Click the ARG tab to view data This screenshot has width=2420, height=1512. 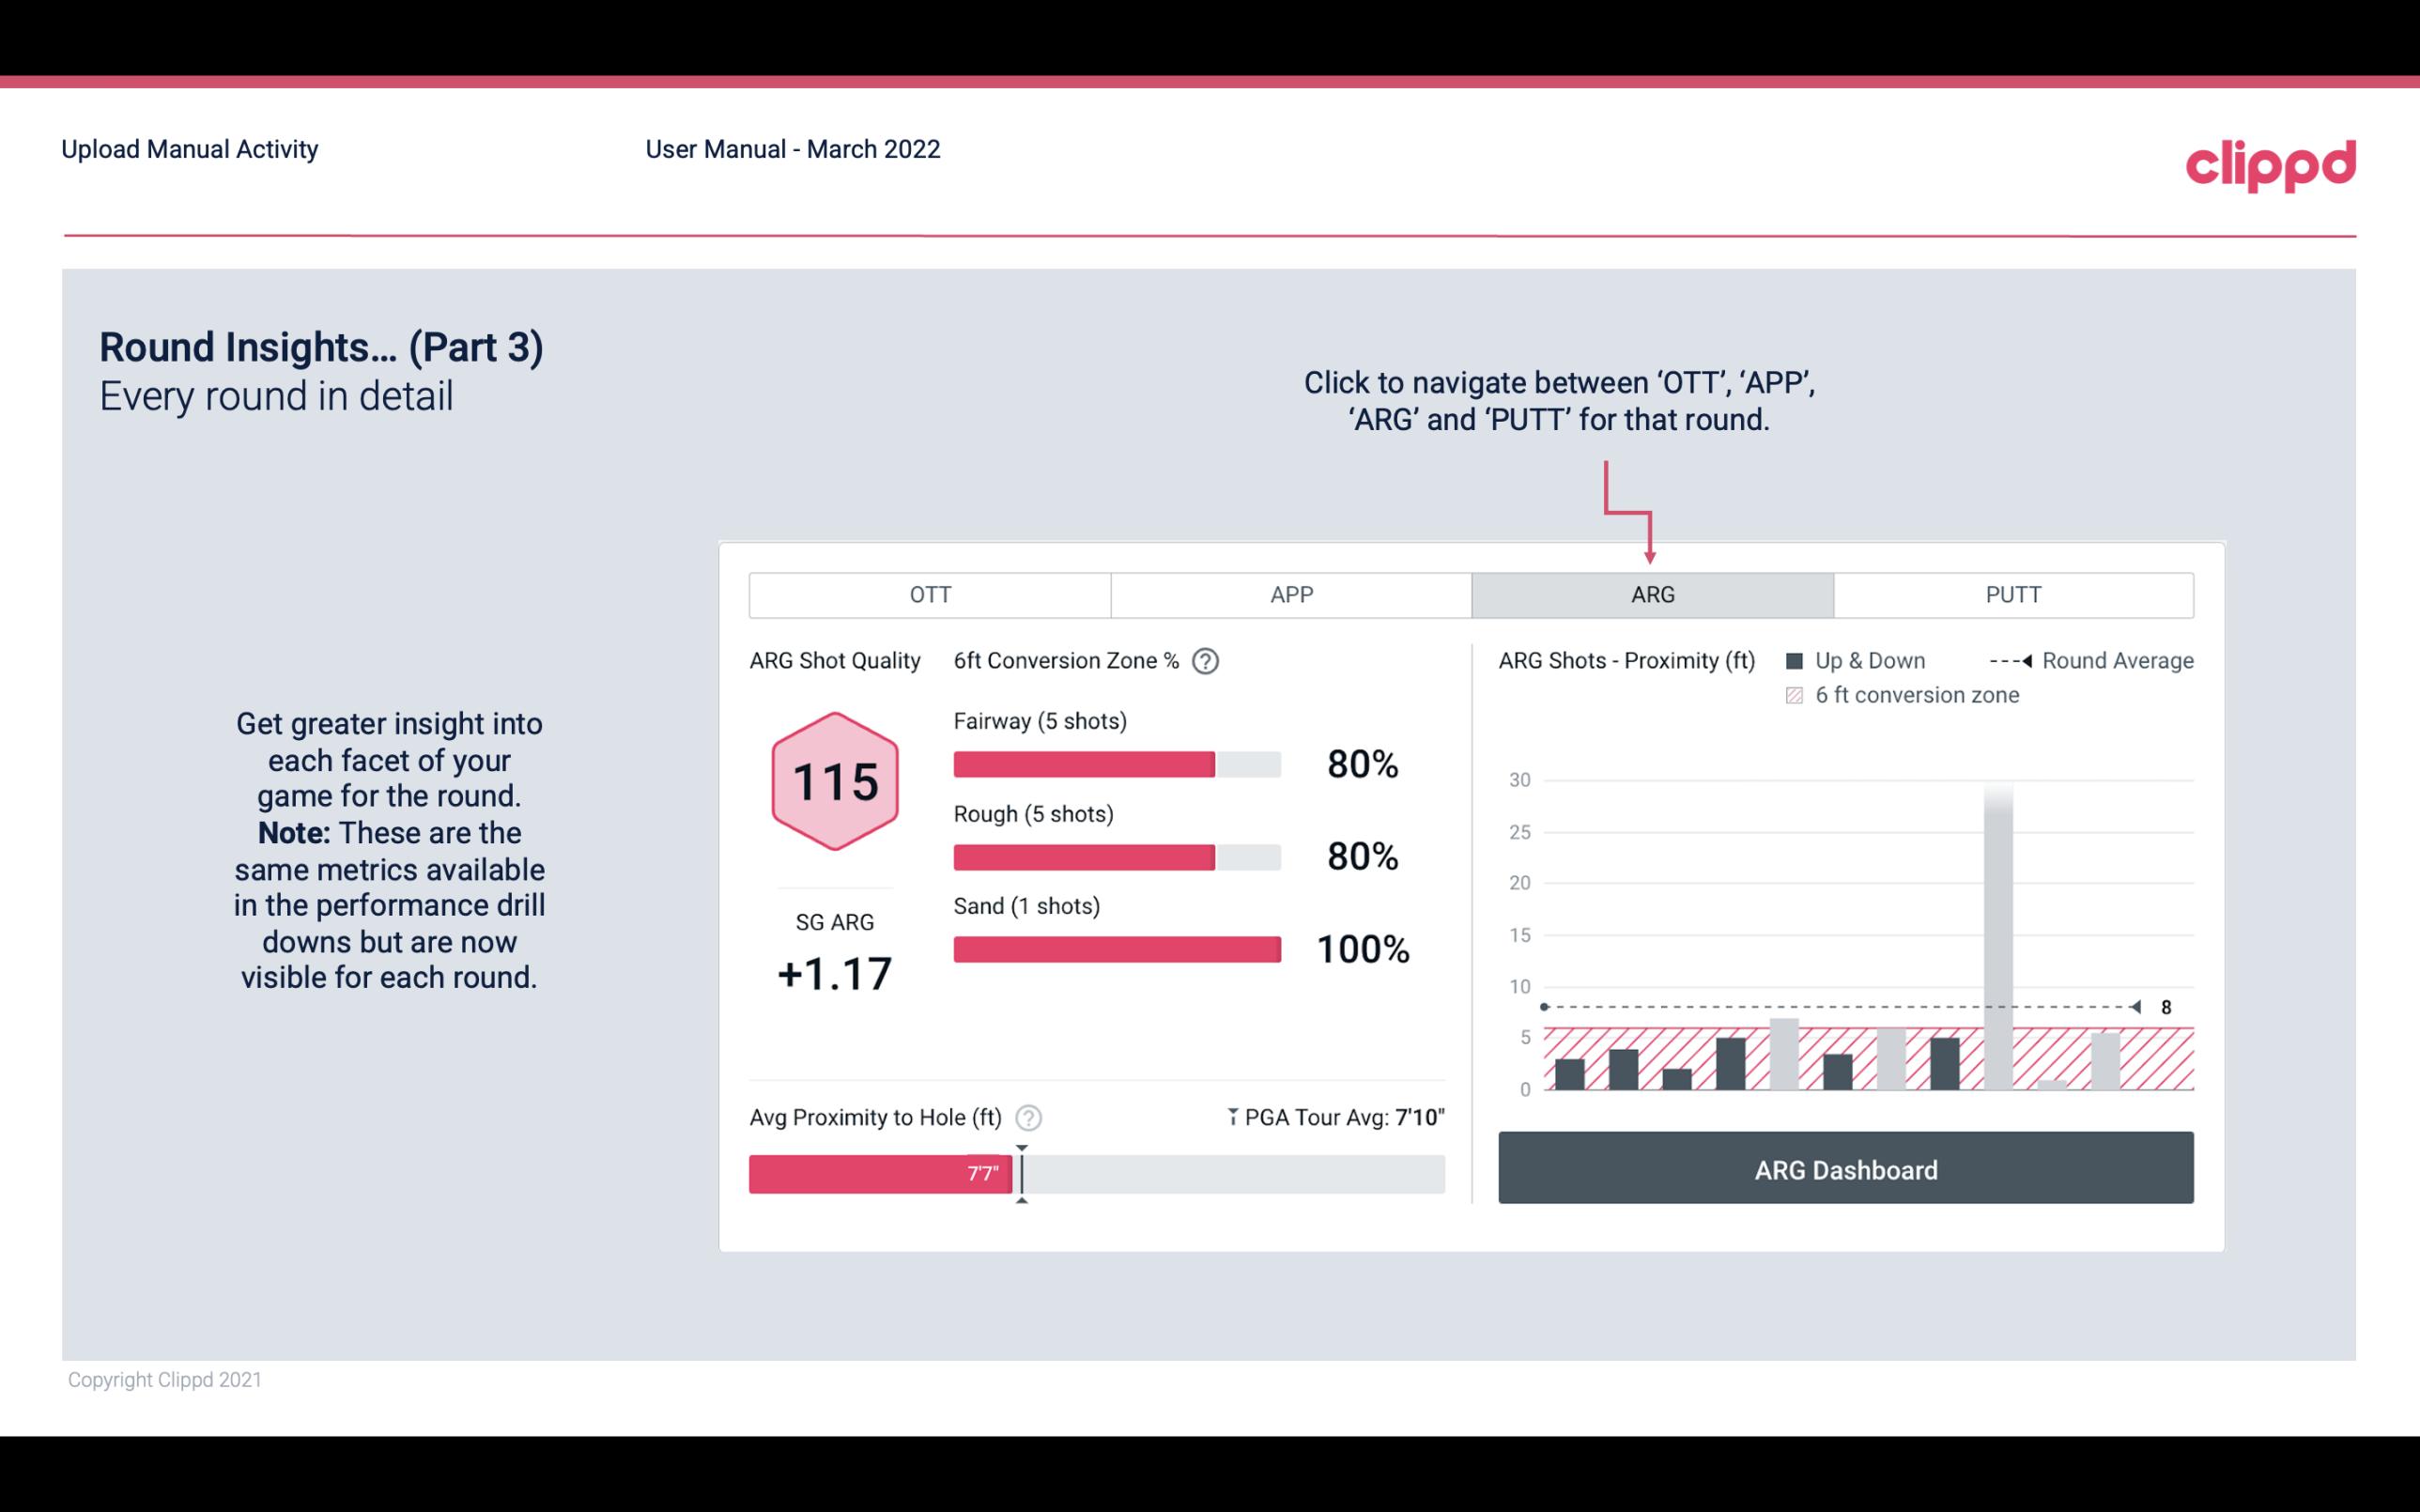(1649, 595)
